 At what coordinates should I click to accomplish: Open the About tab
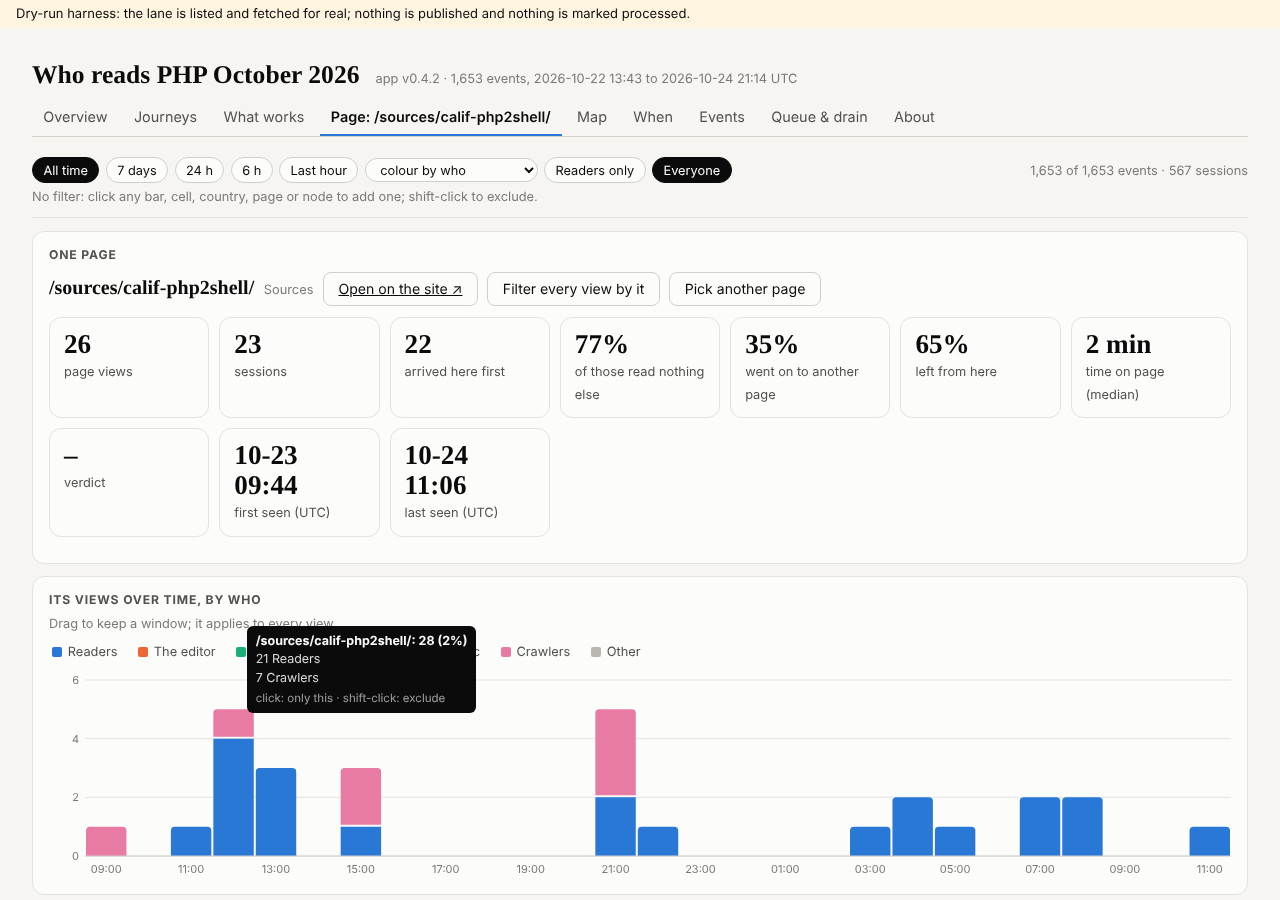point(914,117)
